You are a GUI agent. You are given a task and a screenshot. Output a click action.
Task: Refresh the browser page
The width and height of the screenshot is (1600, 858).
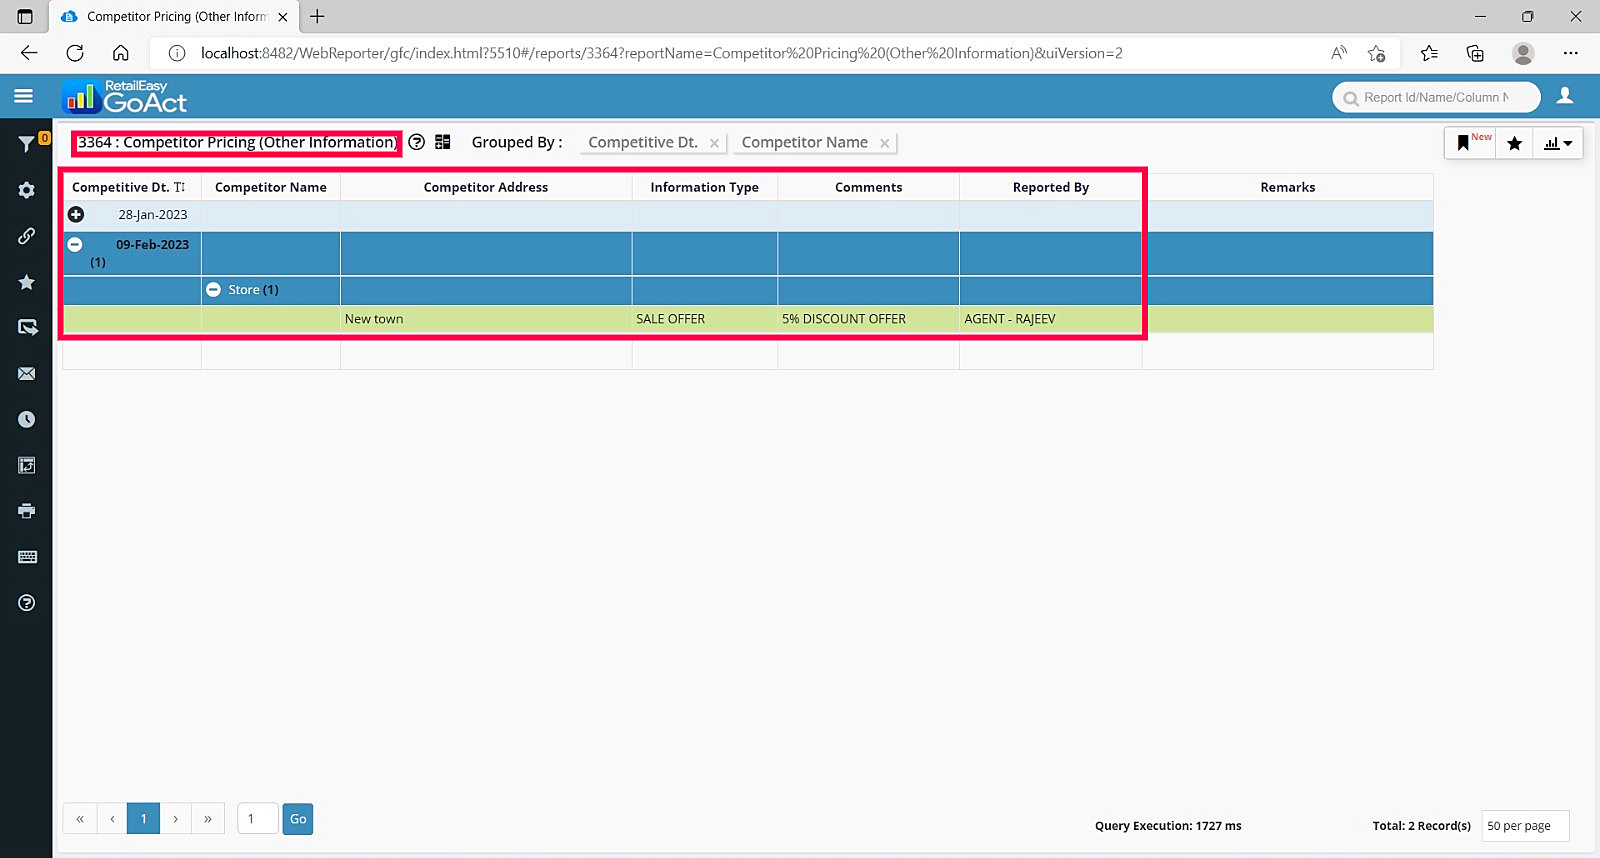[75, 53]
